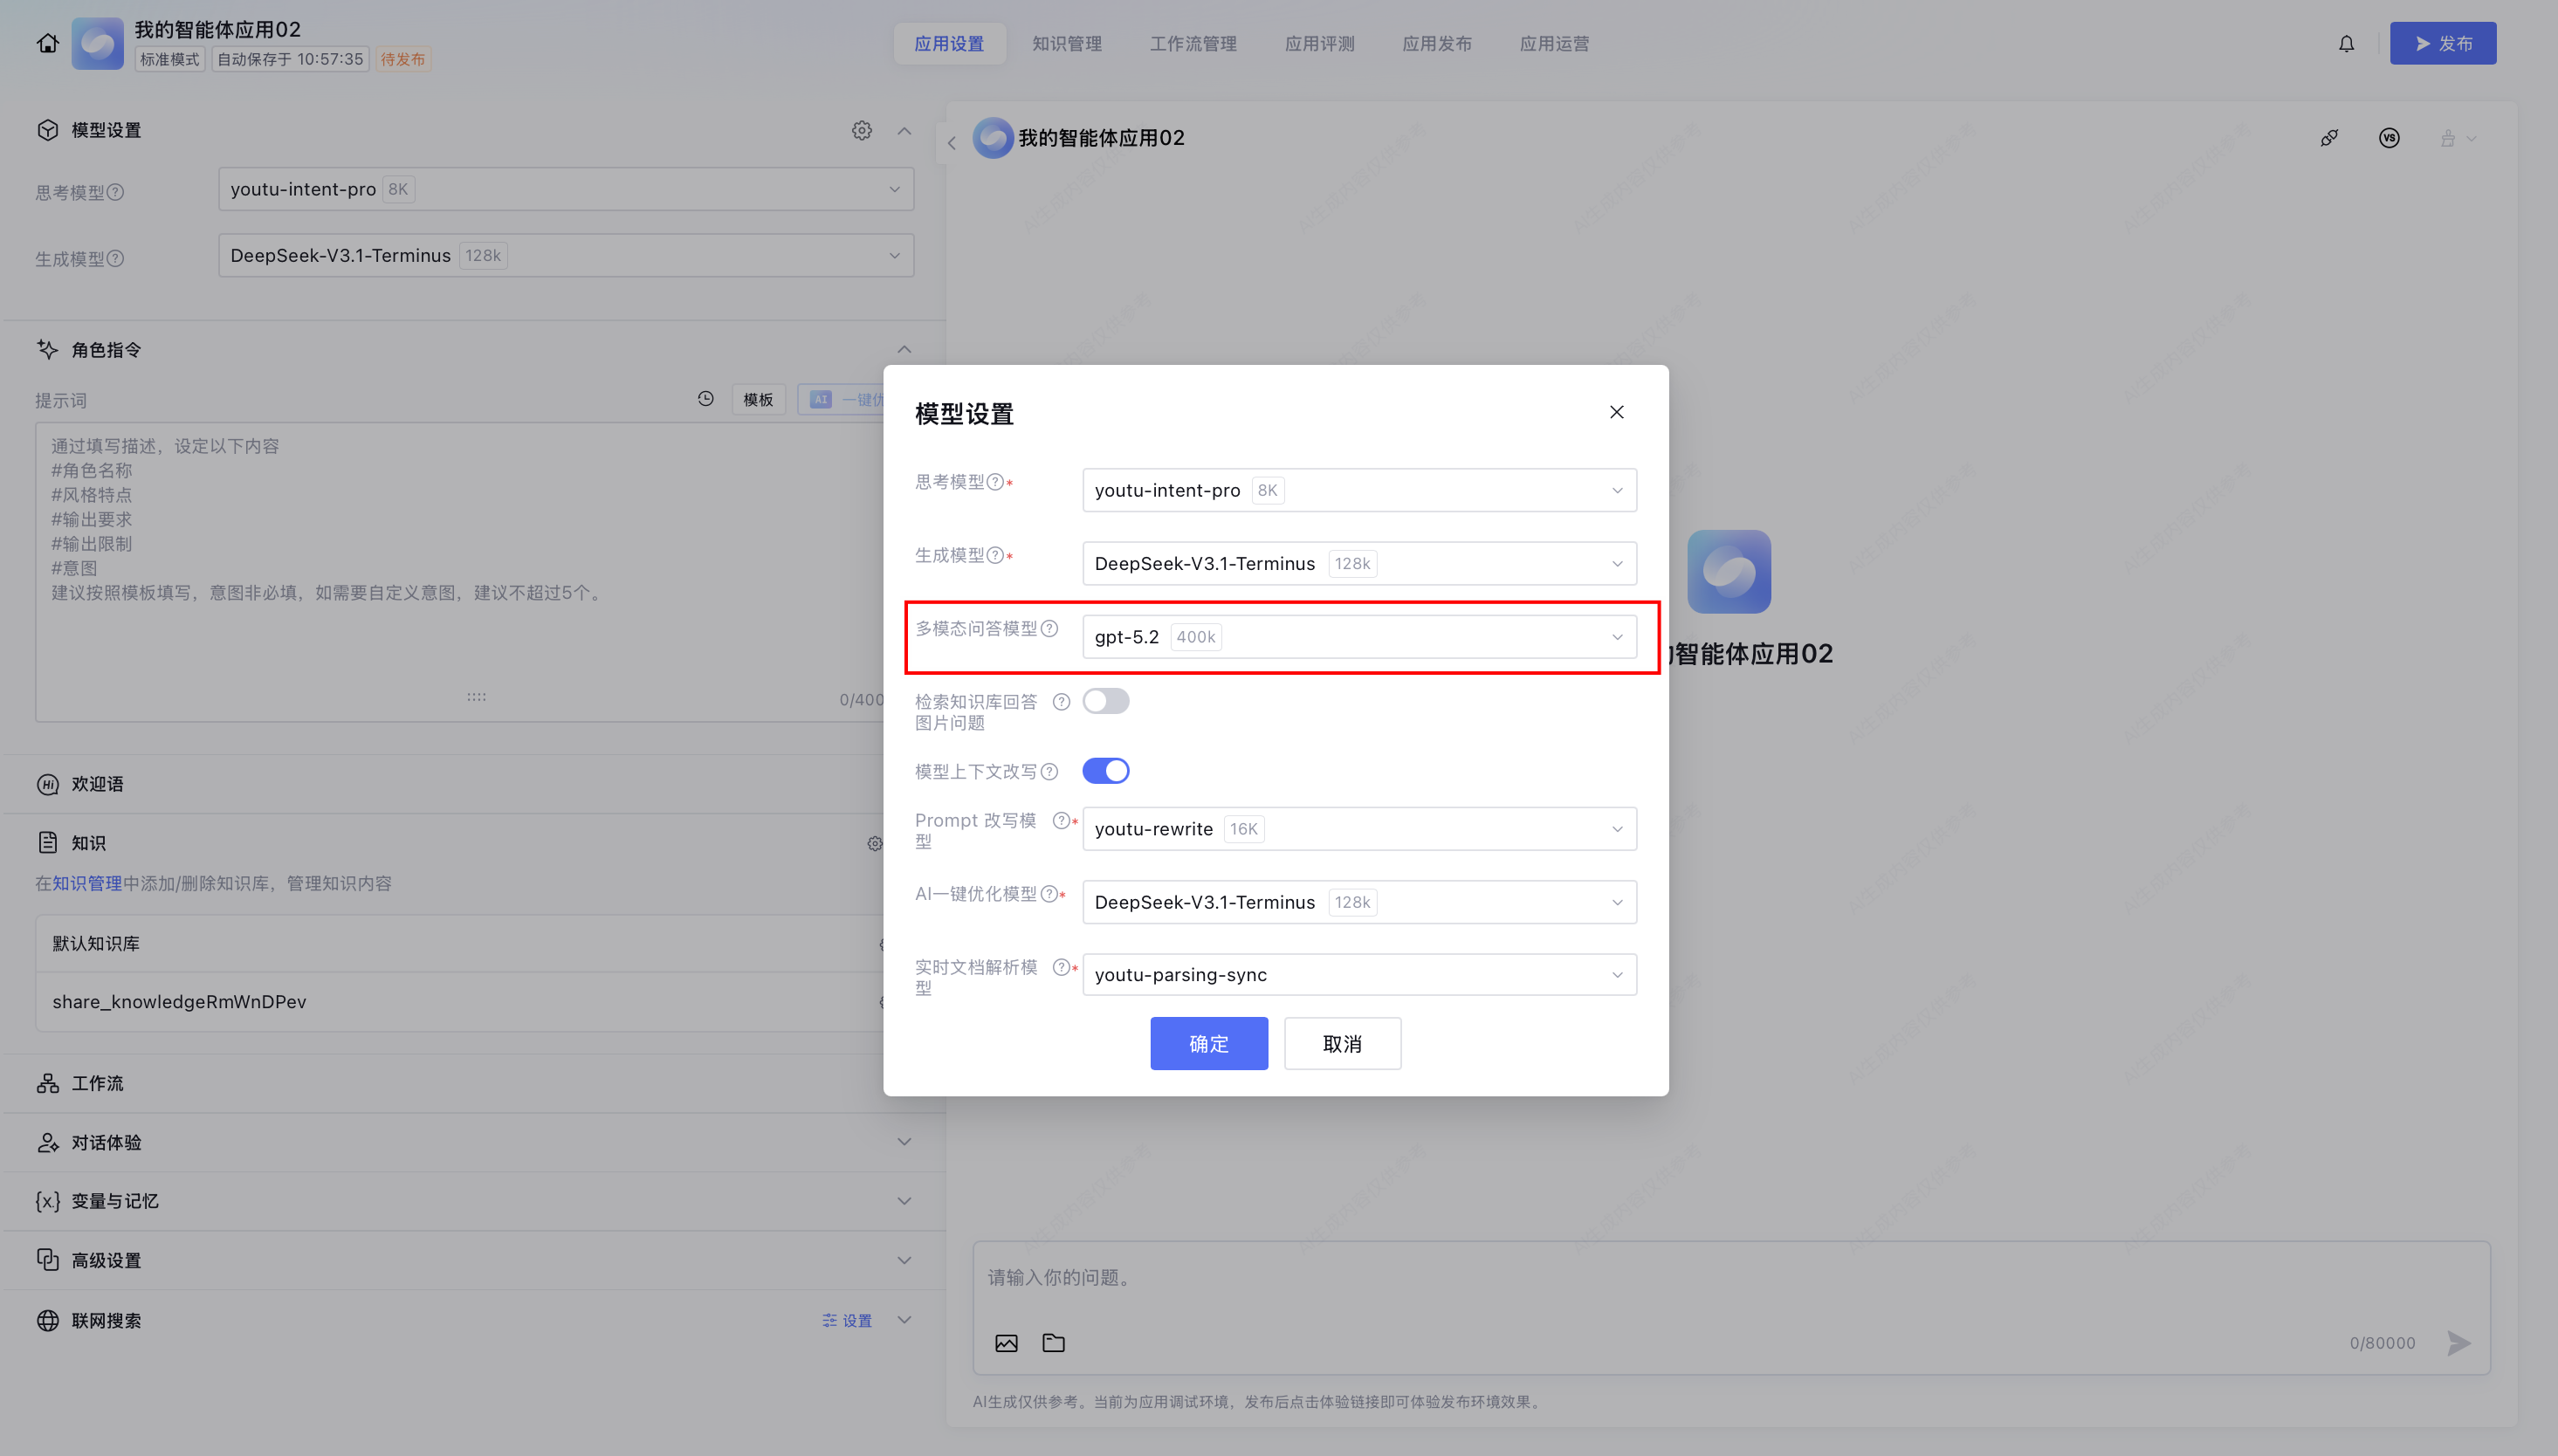Screen dimensions: 2558x1456
Task: Click the prompt history clock icon
Action: (706, 399)
